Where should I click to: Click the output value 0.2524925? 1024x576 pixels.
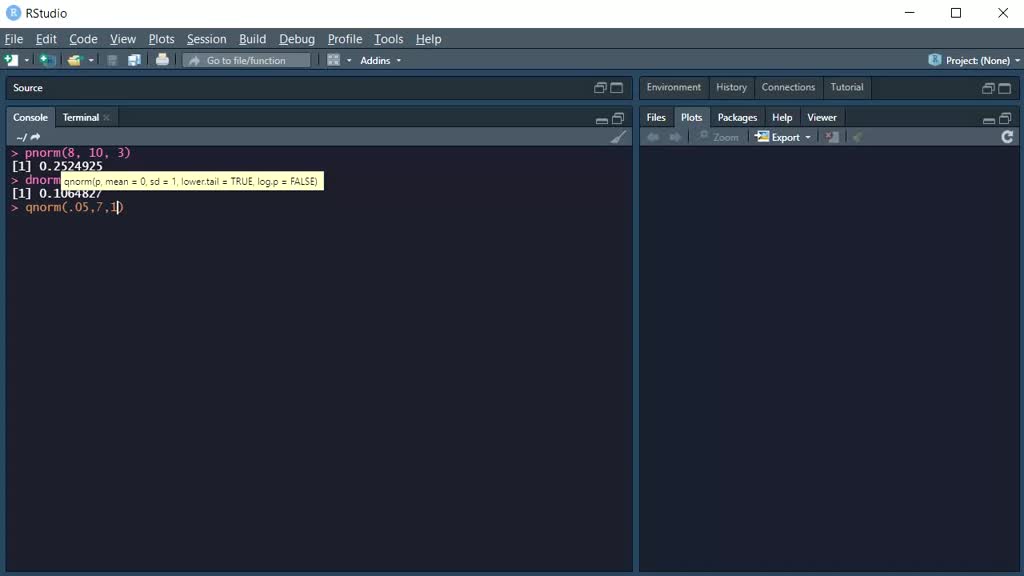(x=71, y=166)
